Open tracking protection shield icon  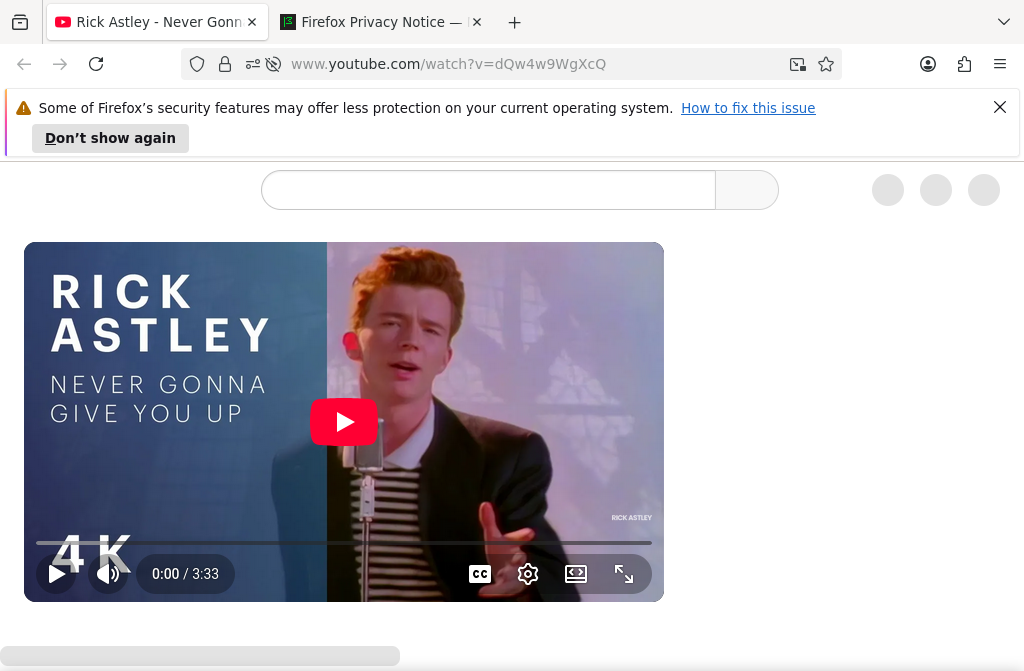pos(197,64)
